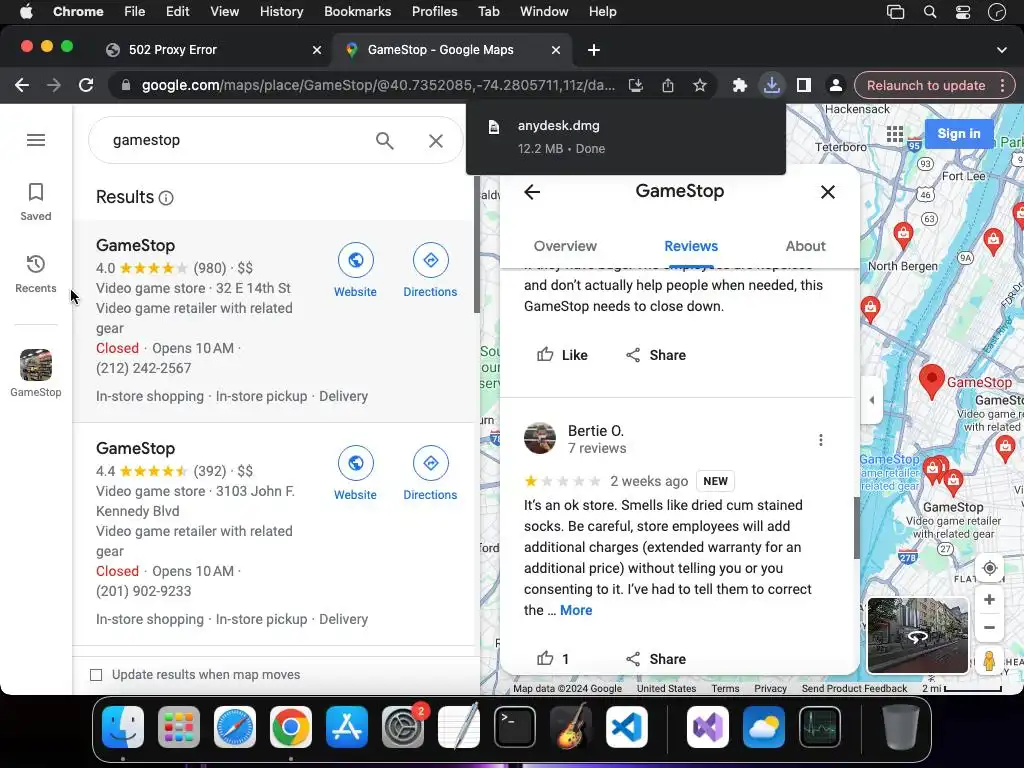Collapse the side panel with the arrow handle
1024x768 pixels.
871,400
